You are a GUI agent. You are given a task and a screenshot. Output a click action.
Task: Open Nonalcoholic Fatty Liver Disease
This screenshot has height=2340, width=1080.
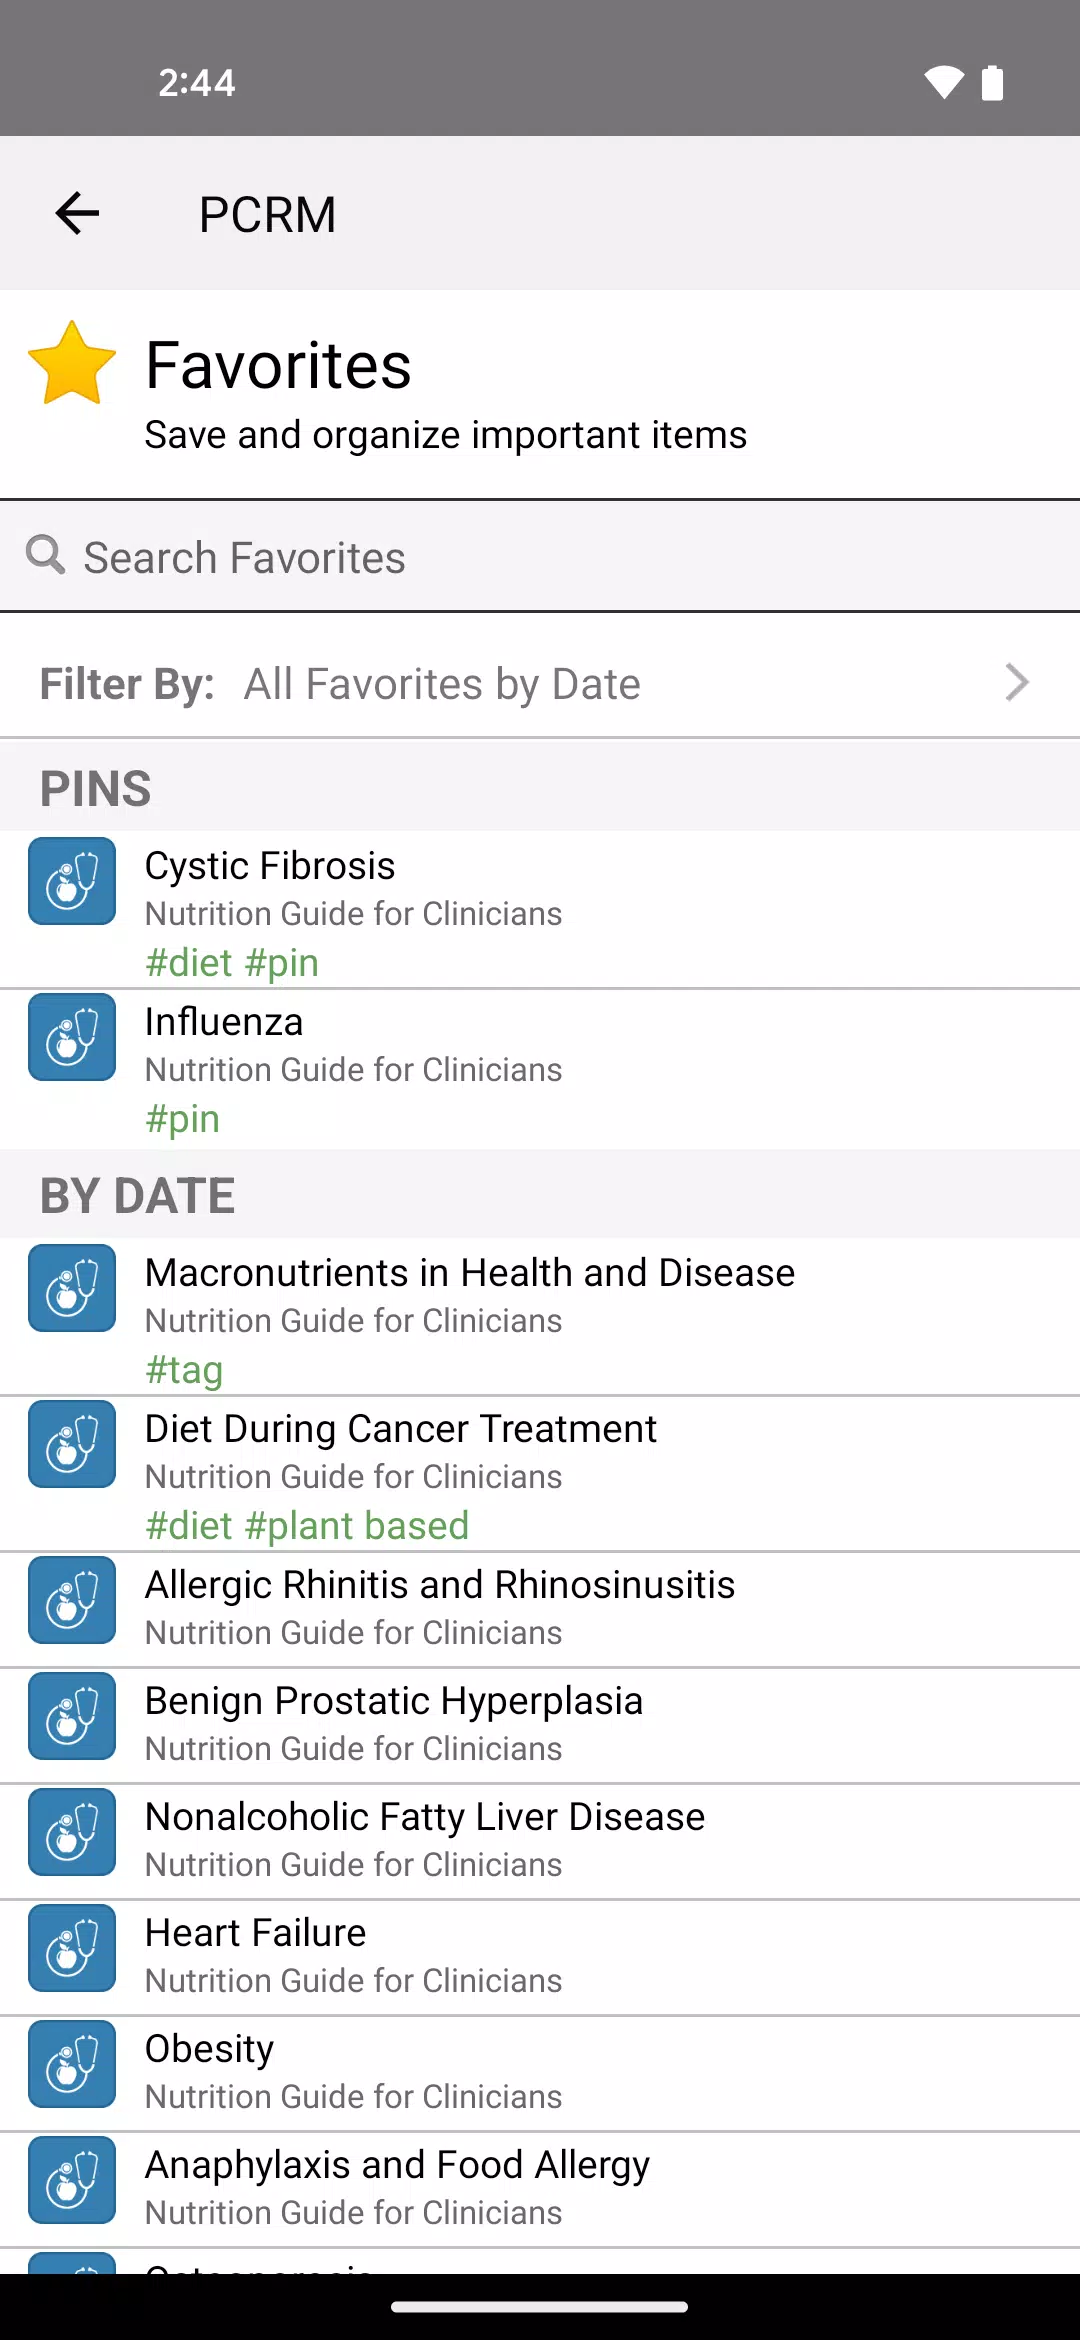[x=540, y=1842]
